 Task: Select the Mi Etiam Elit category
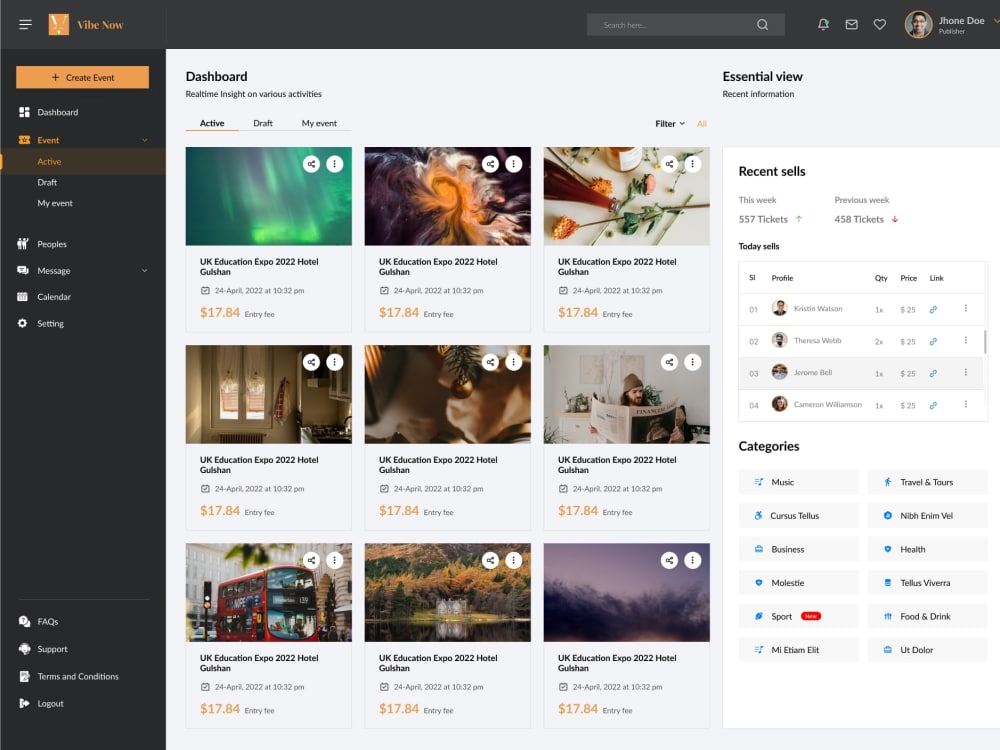click(x=798, y=650)
